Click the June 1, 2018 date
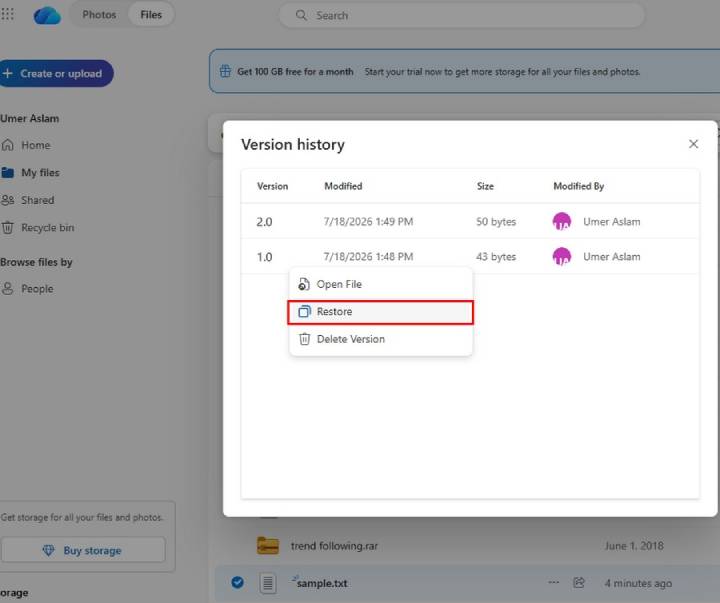720x603 pixels. point(634,546)
